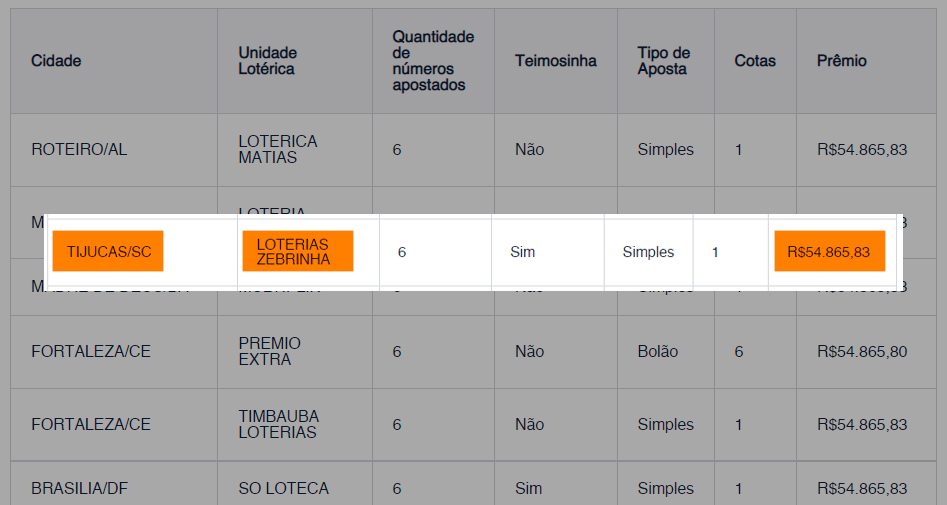
Task: Click the "Tipo de Aposta" header
Action: click(663, 61)
